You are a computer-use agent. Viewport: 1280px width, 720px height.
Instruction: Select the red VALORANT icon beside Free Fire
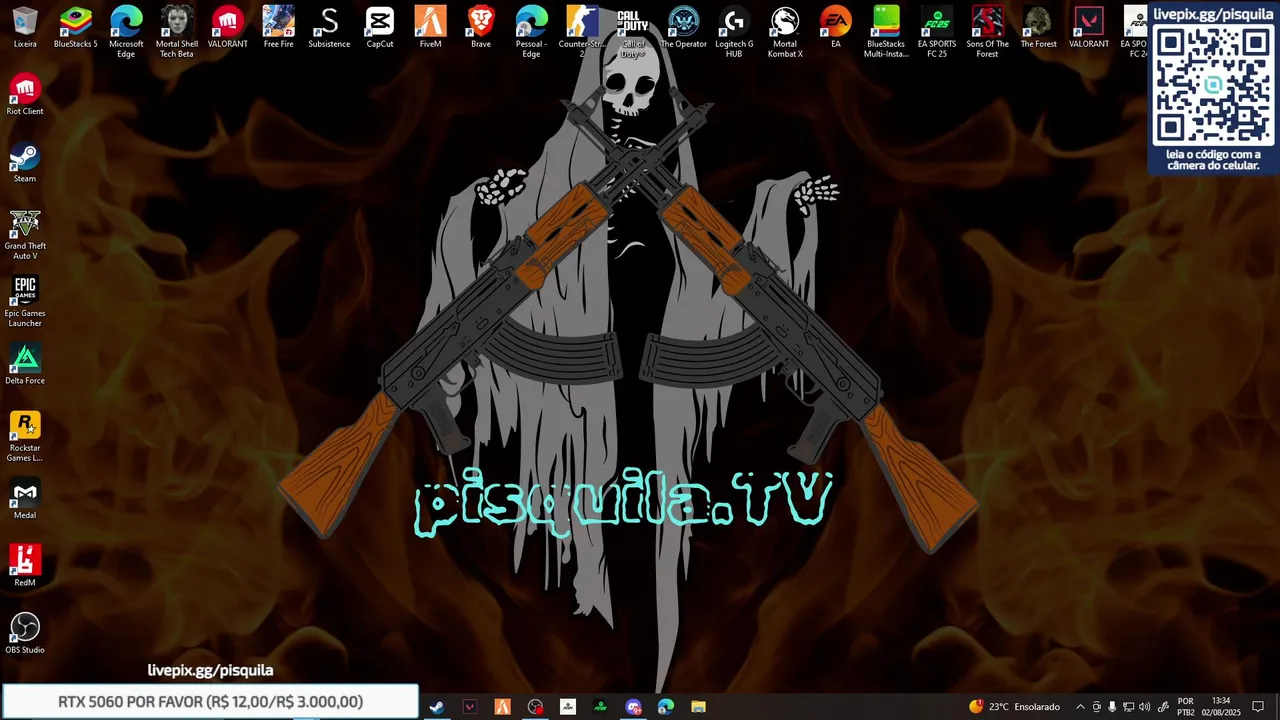(228, 27)
